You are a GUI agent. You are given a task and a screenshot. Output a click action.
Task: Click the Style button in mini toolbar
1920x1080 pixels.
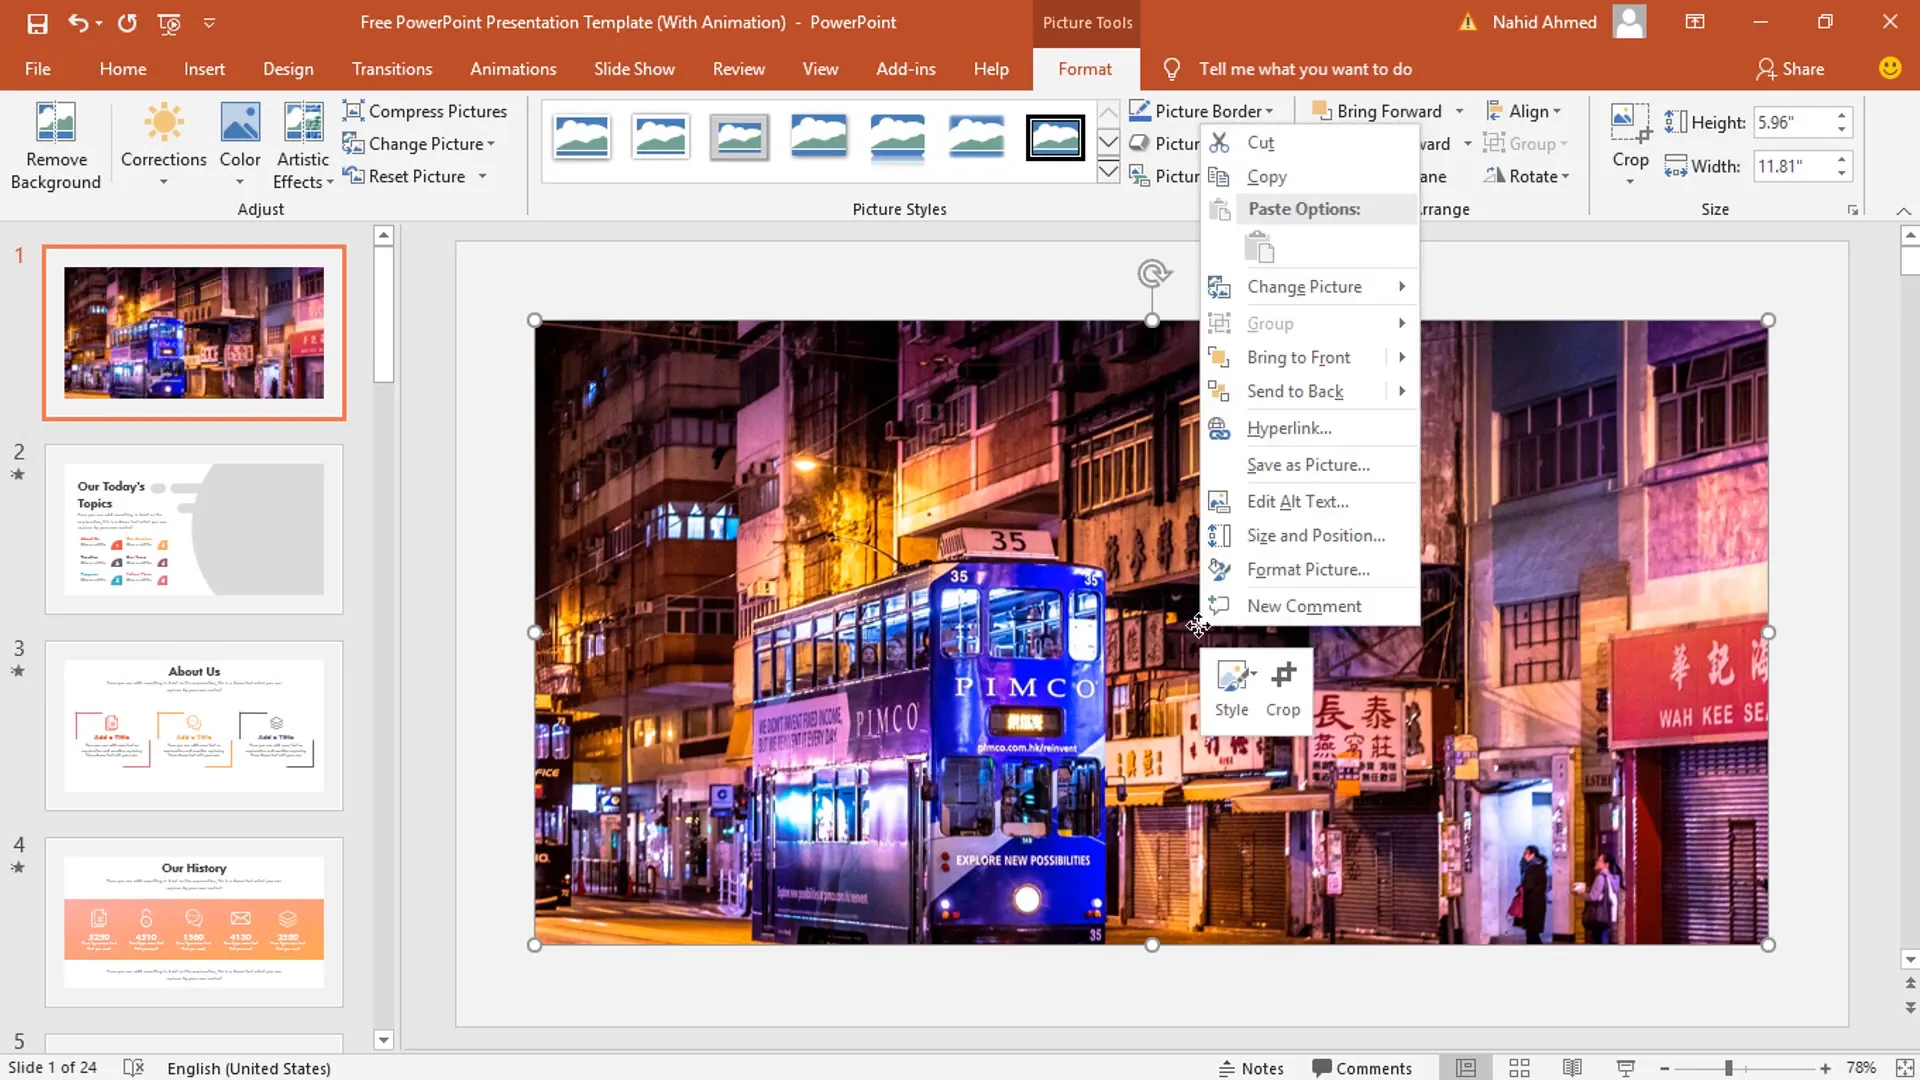(1232, 689)
